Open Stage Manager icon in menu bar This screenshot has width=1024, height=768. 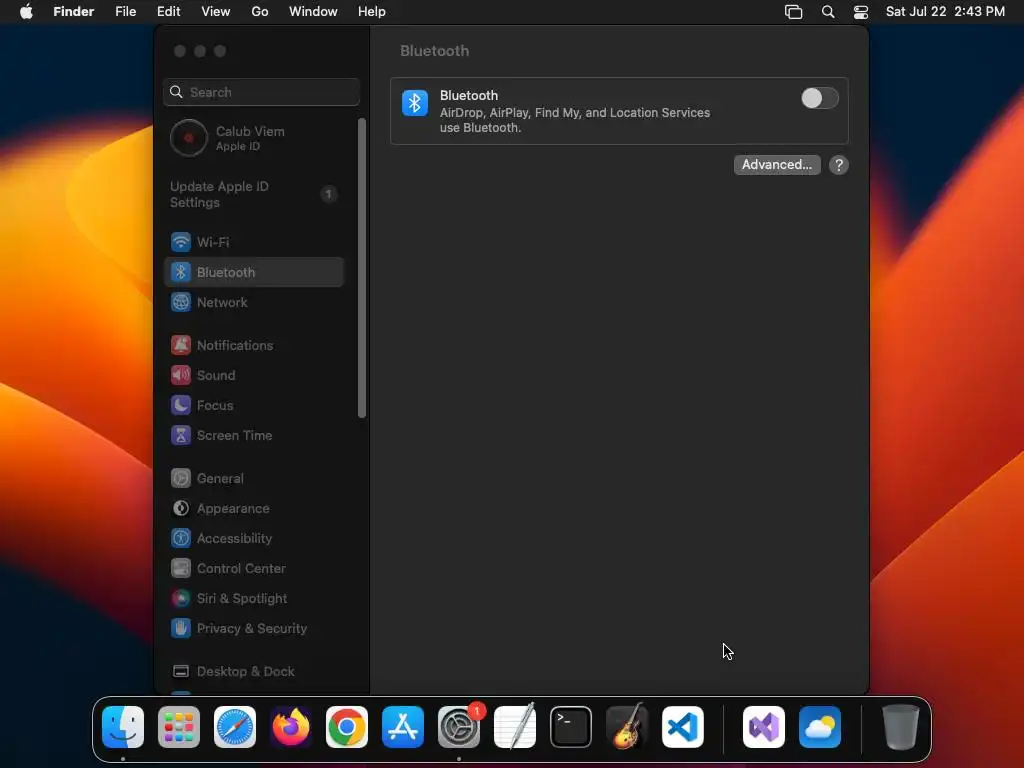pos(793,12)
